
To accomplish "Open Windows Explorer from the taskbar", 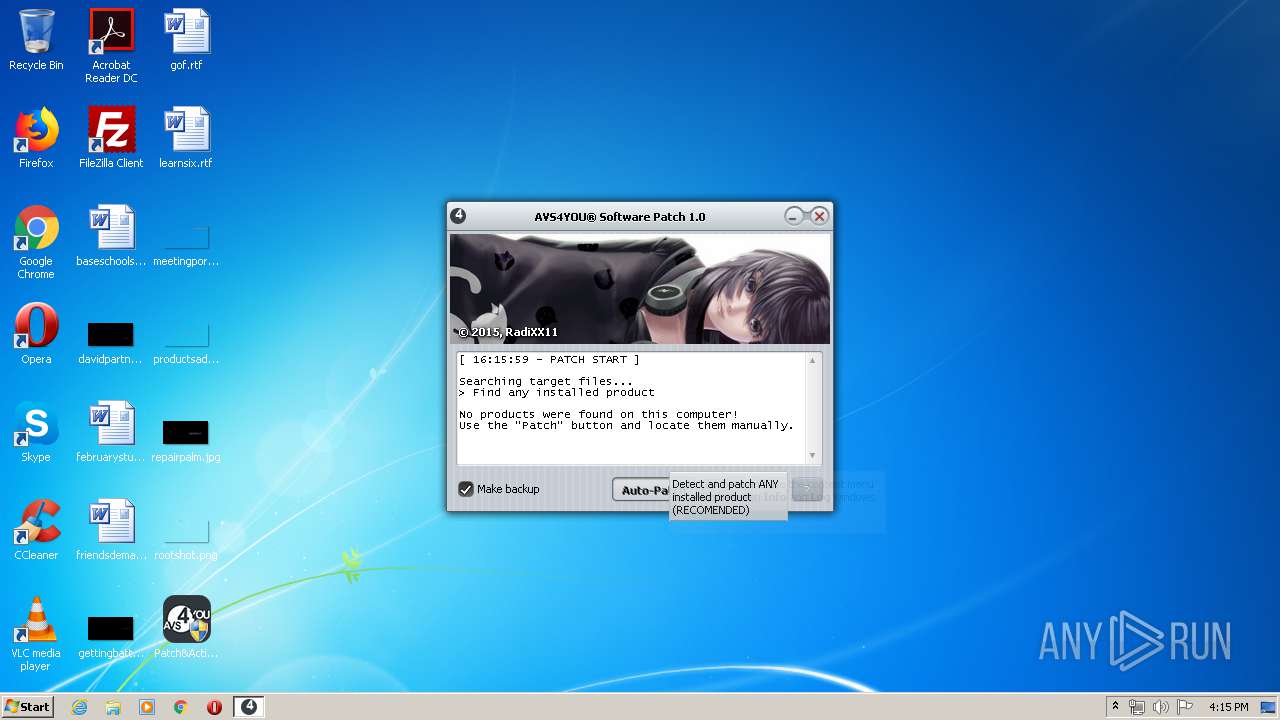I will tap(113, 707).
